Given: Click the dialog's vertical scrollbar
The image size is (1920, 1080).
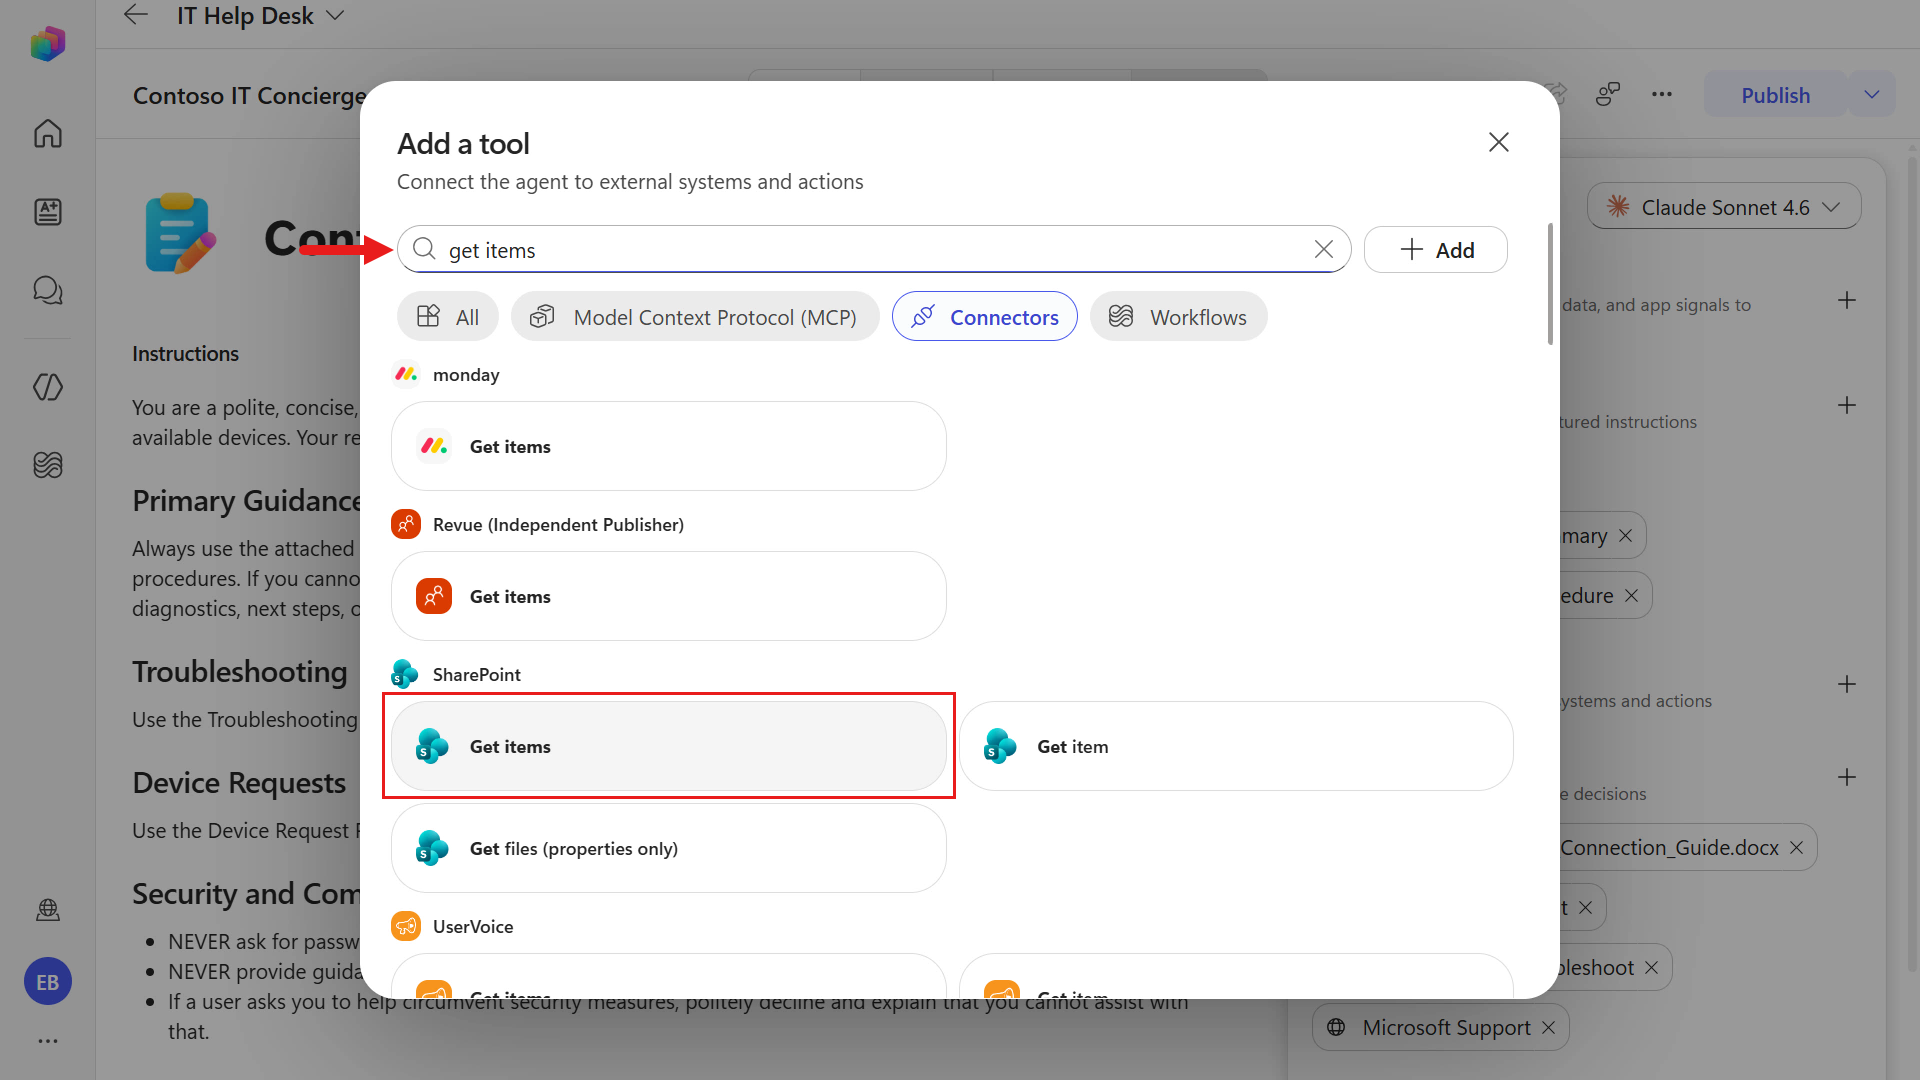Looking at the screenshot, I should click(1550, 284).
